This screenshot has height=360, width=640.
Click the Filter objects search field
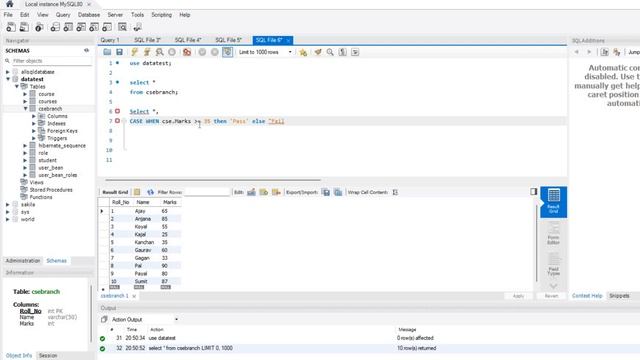point(51,61)
